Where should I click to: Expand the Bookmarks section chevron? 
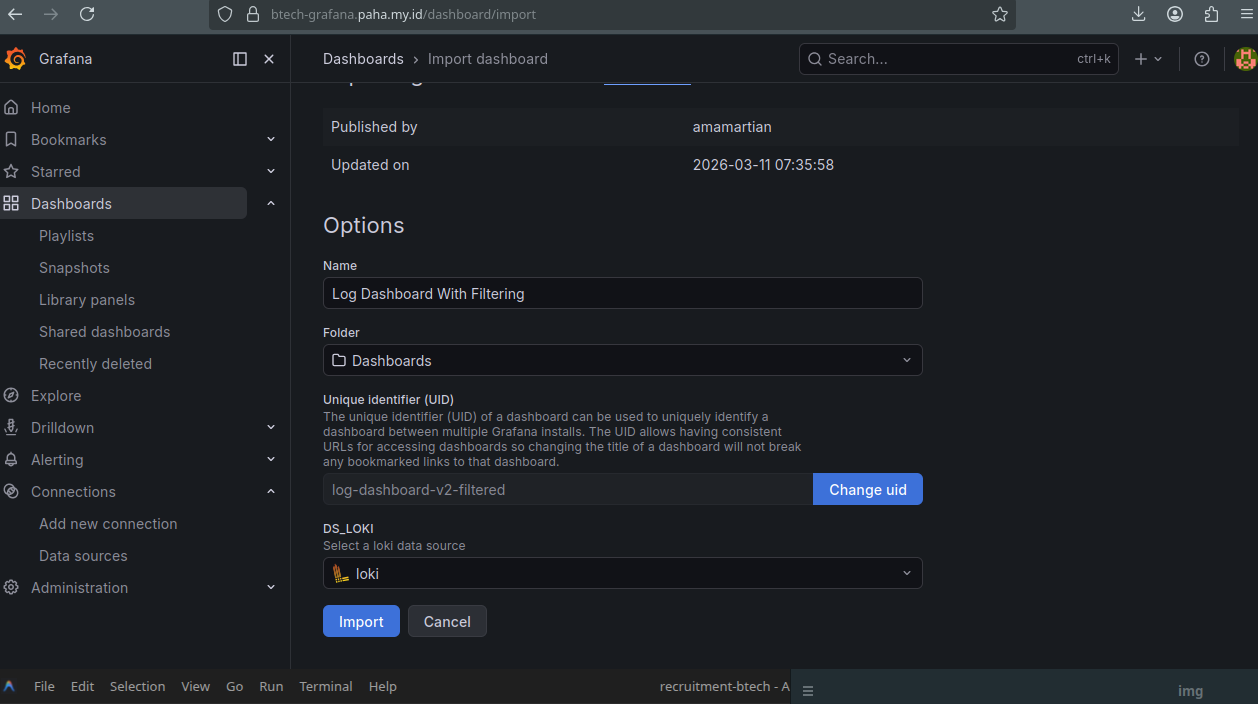[x=271, y=139]
